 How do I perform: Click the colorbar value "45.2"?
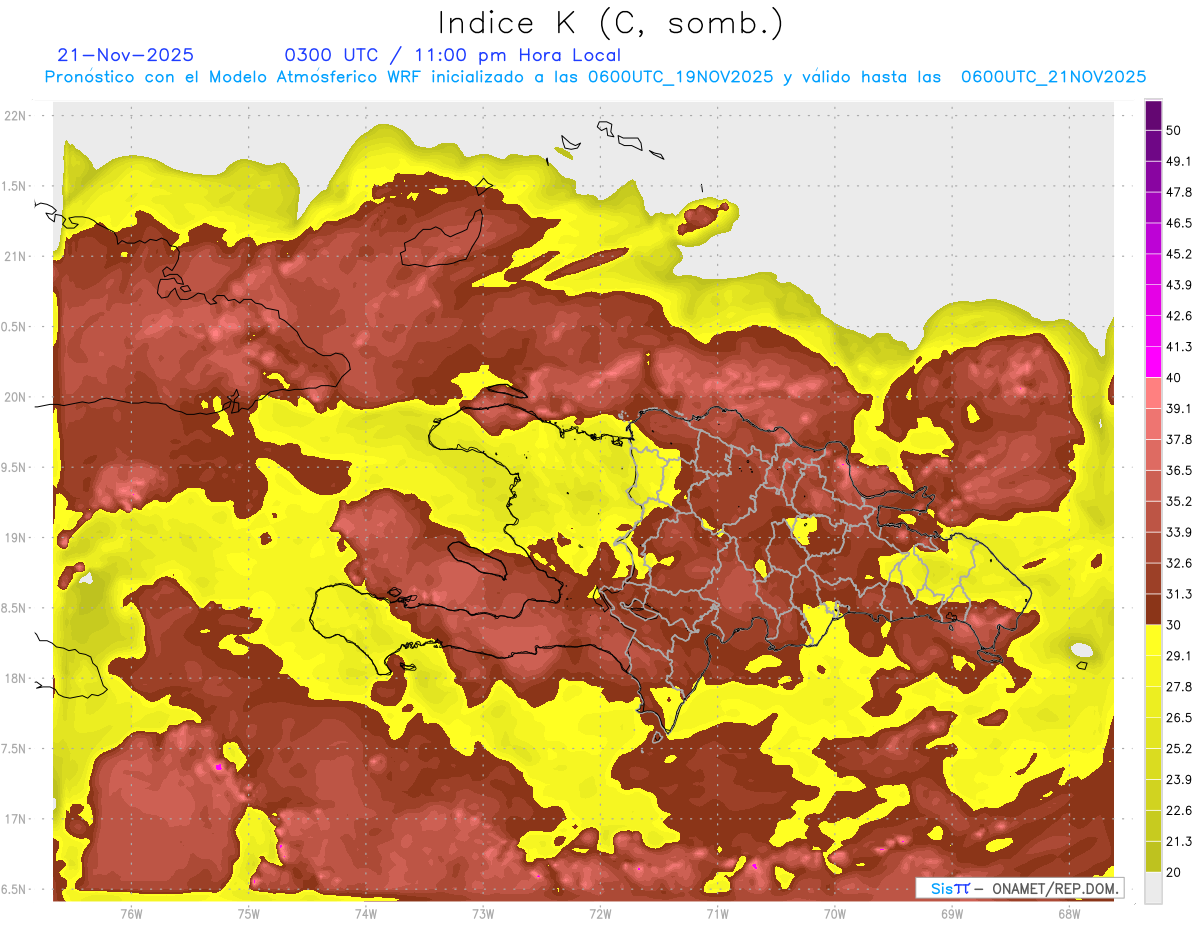pyautogui.click(x=1178, y=254)
